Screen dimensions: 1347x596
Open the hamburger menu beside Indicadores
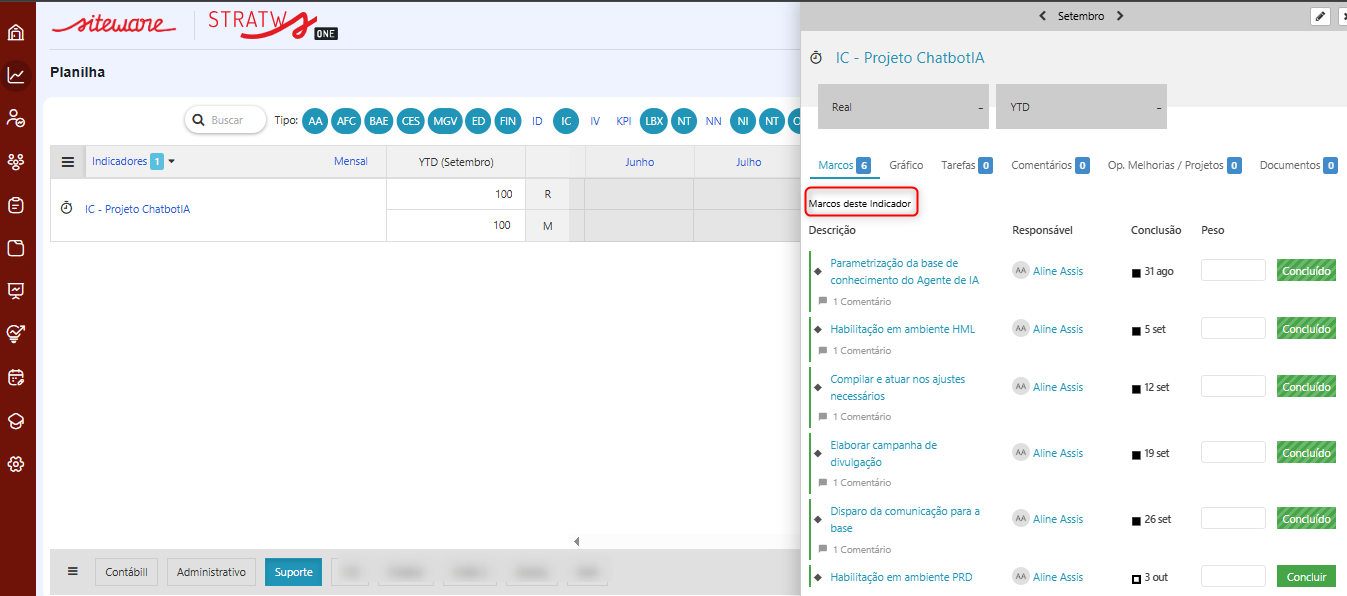pyautogui.click(x=68, y=162)
